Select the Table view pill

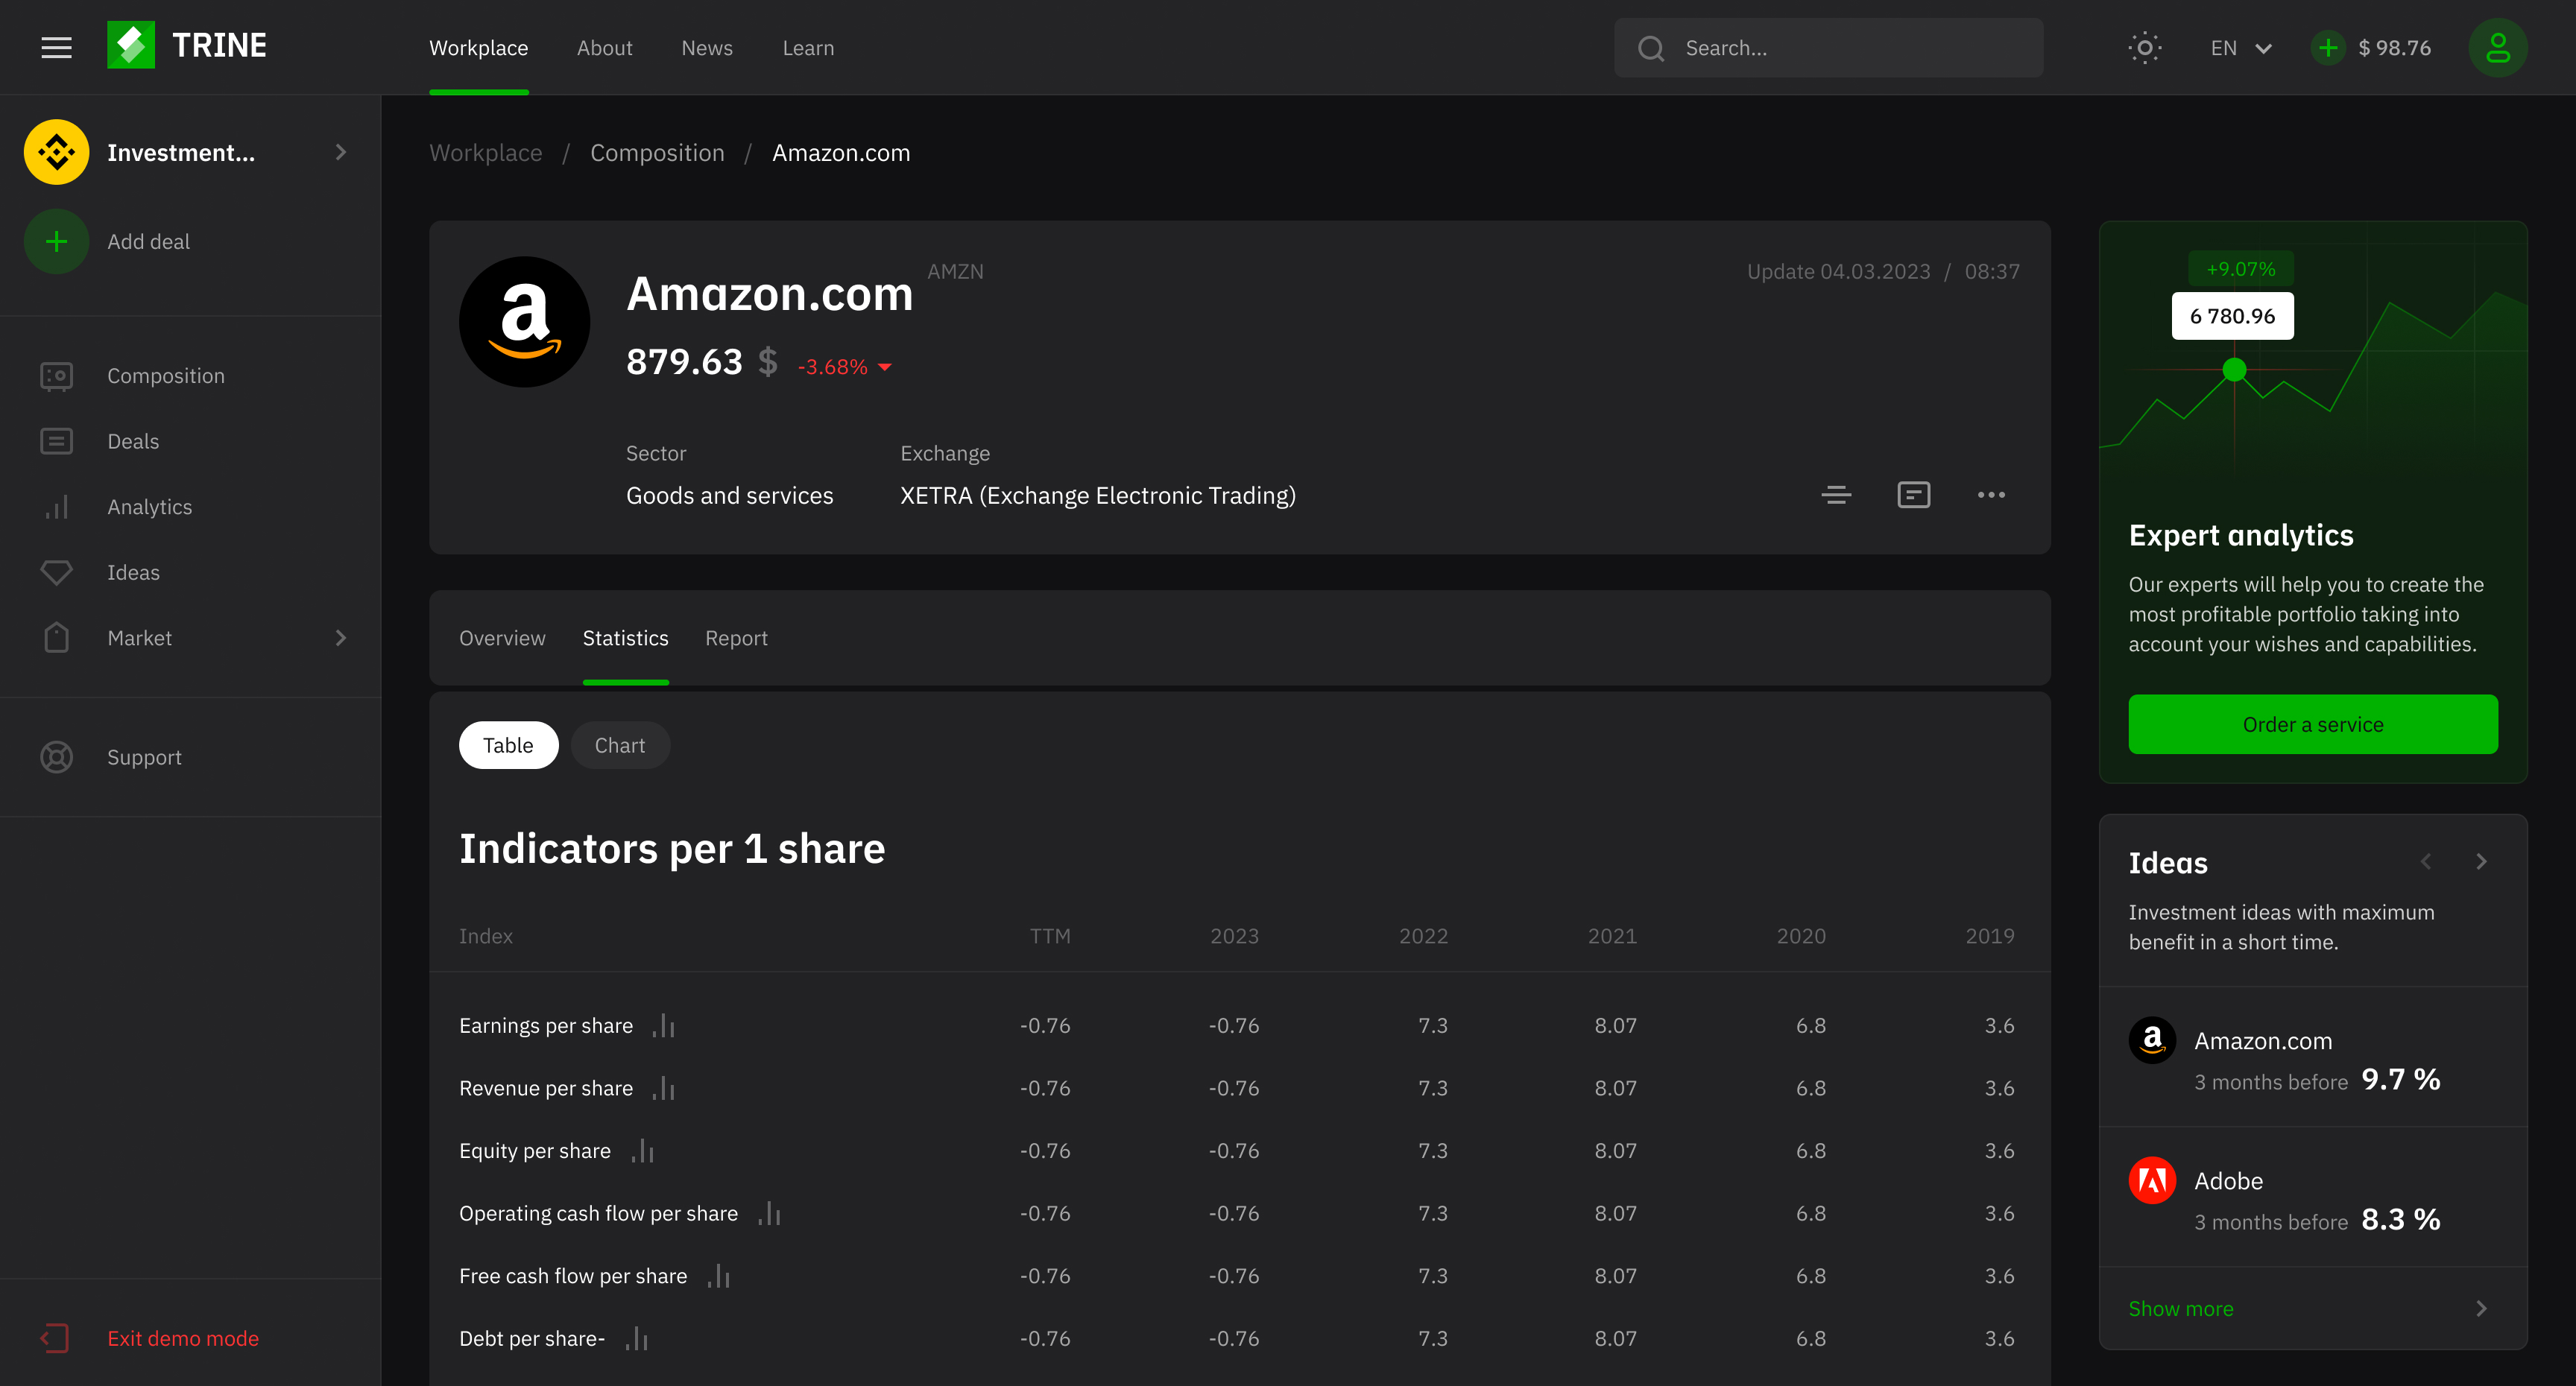[x=508, y=745]
